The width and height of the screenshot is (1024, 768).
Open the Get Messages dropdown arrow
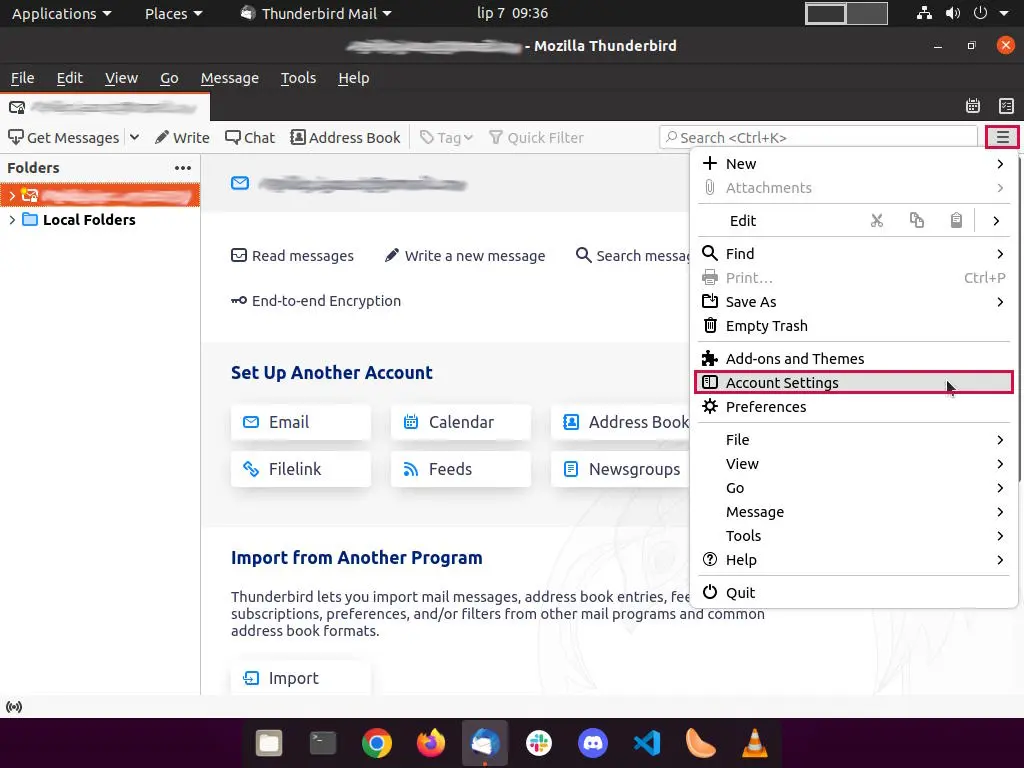[135, 138]
